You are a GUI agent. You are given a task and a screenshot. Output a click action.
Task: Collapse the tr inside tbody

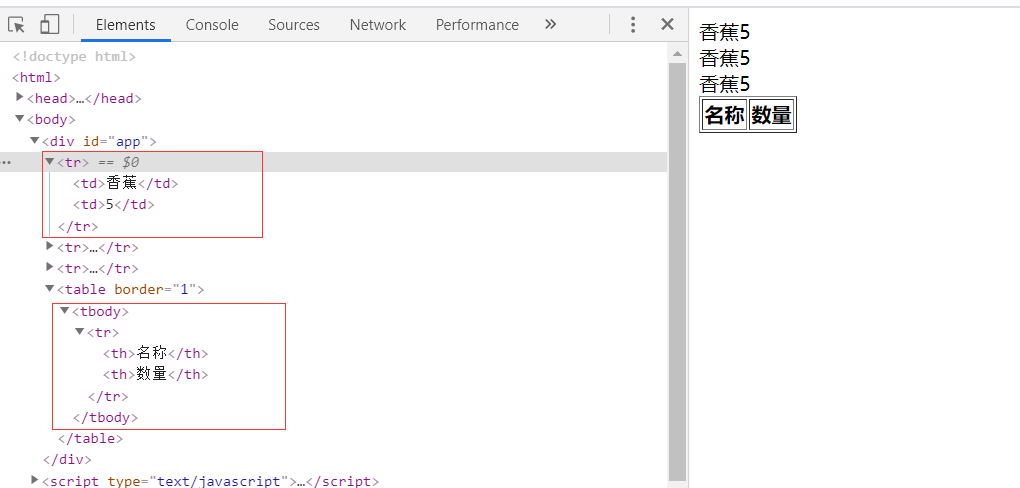click(79, 331)
